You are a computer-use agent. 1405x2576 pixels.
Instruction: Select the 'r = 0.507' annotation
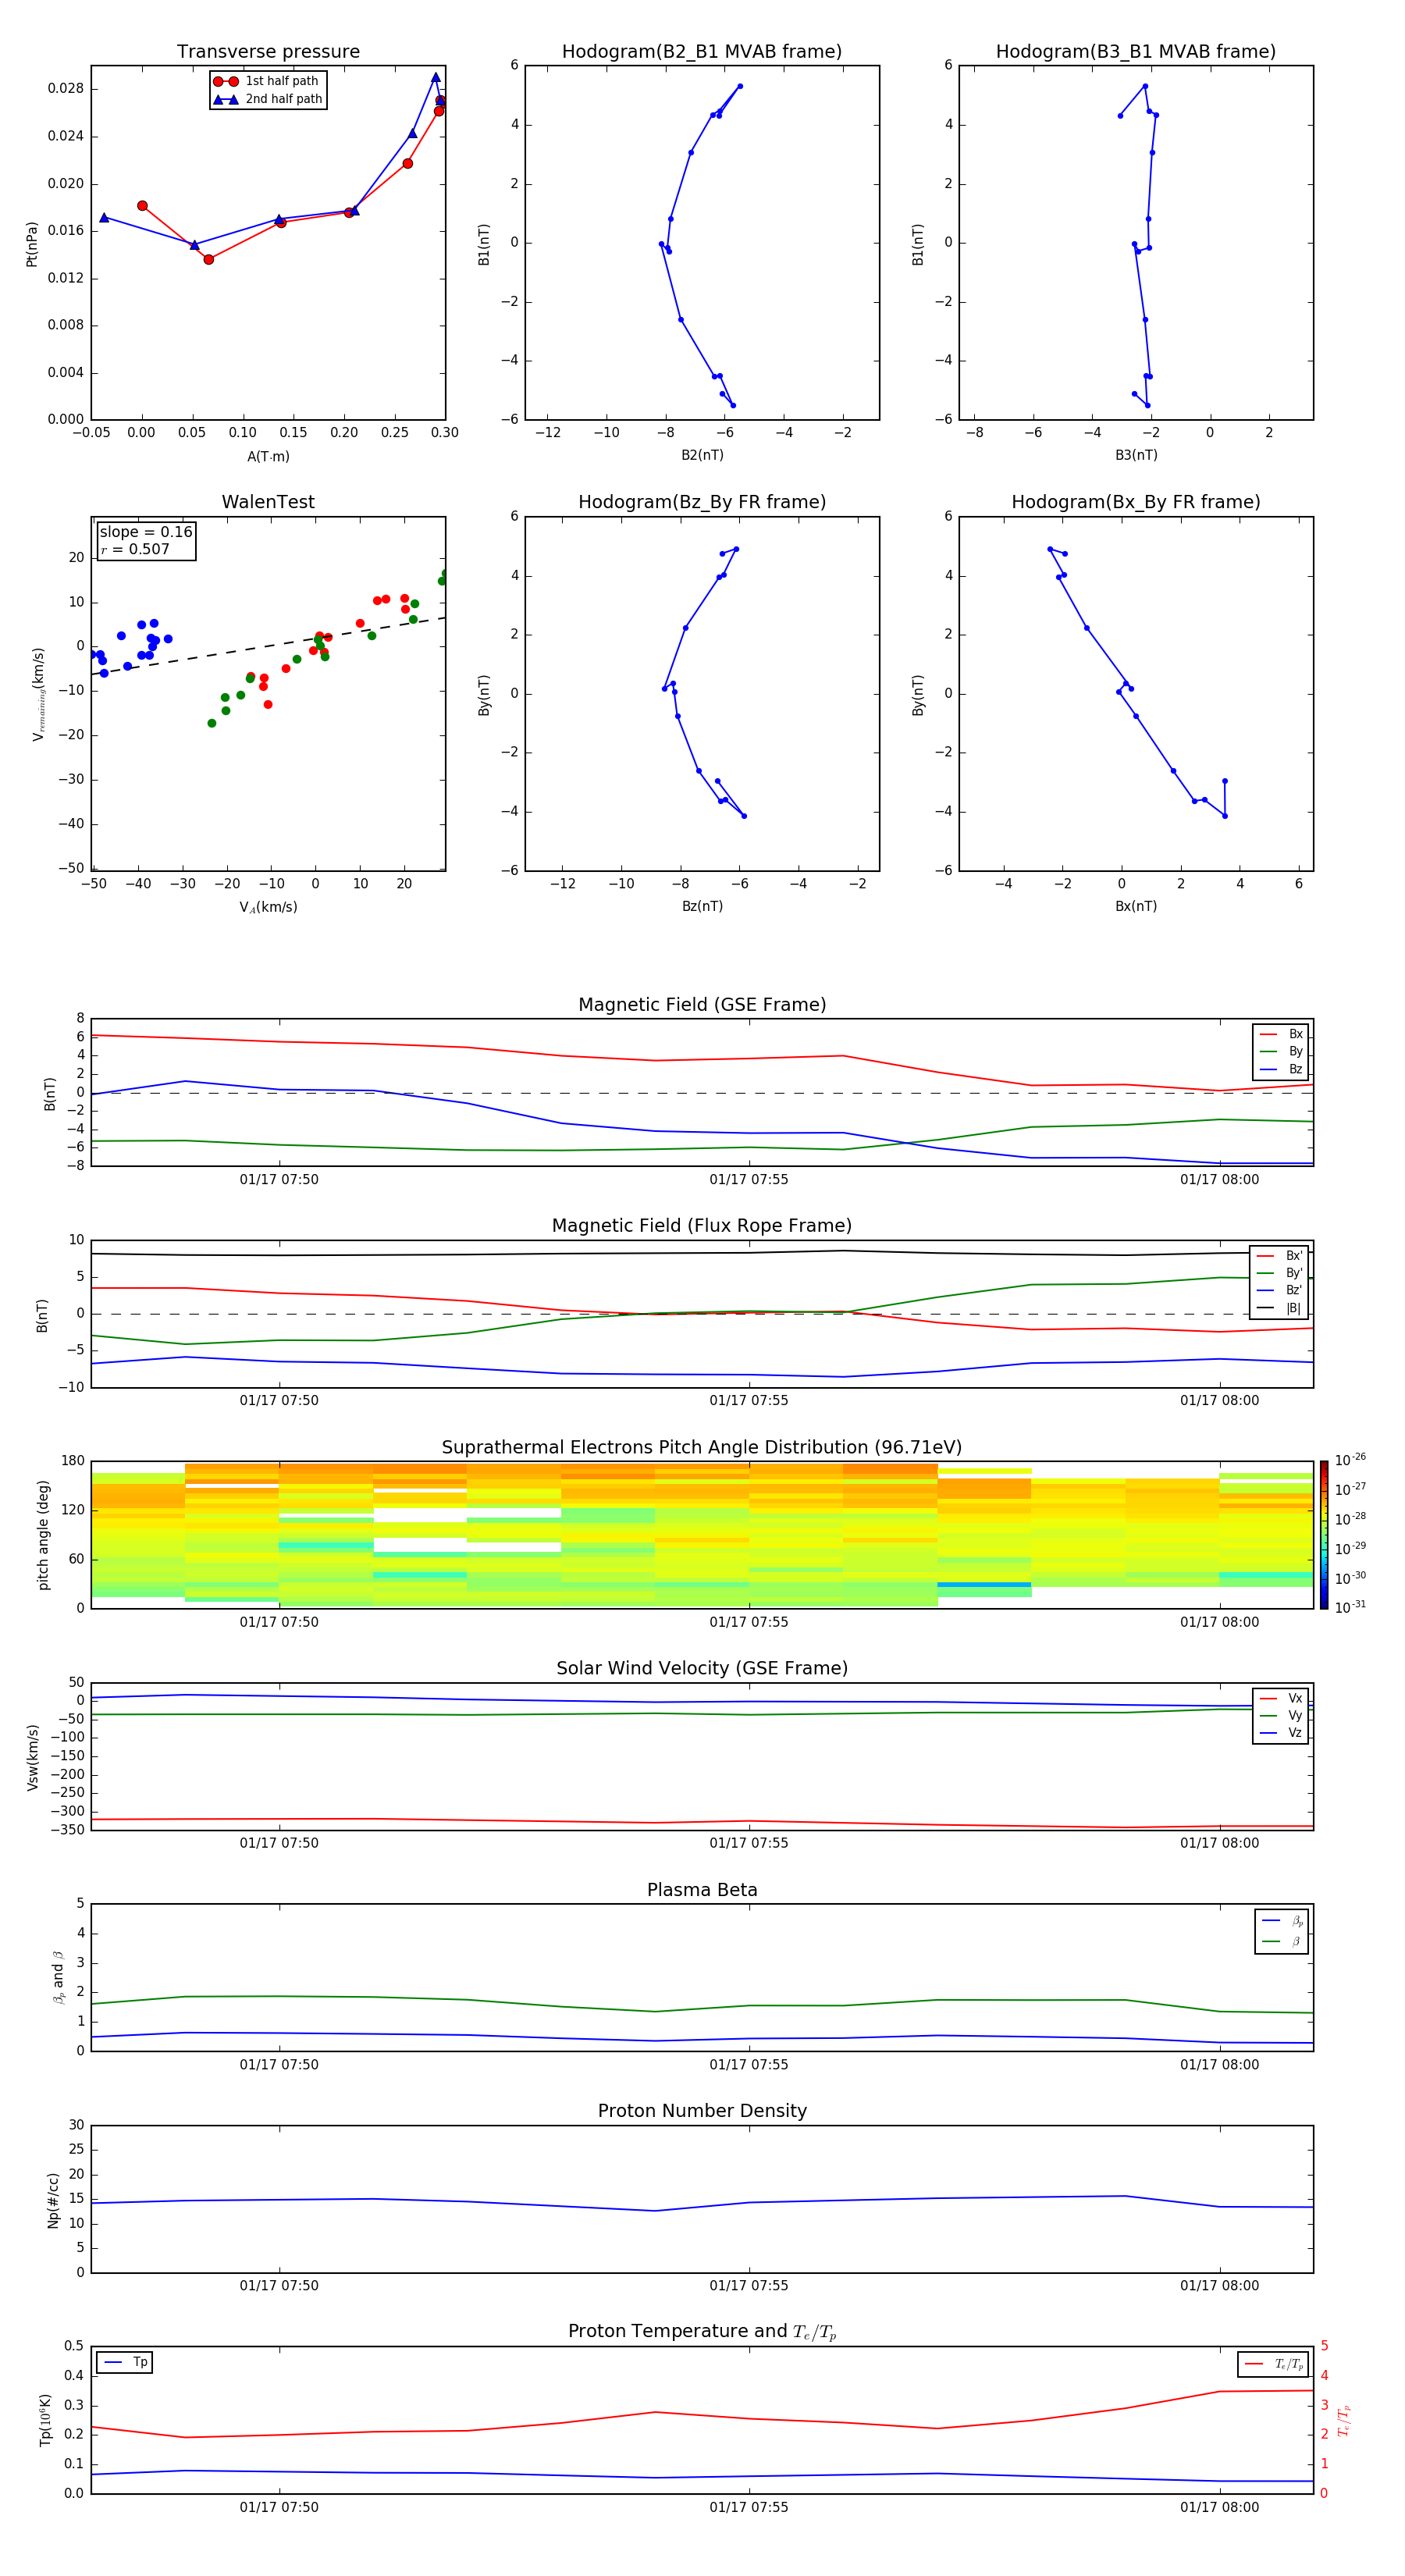tap(135, 549)
